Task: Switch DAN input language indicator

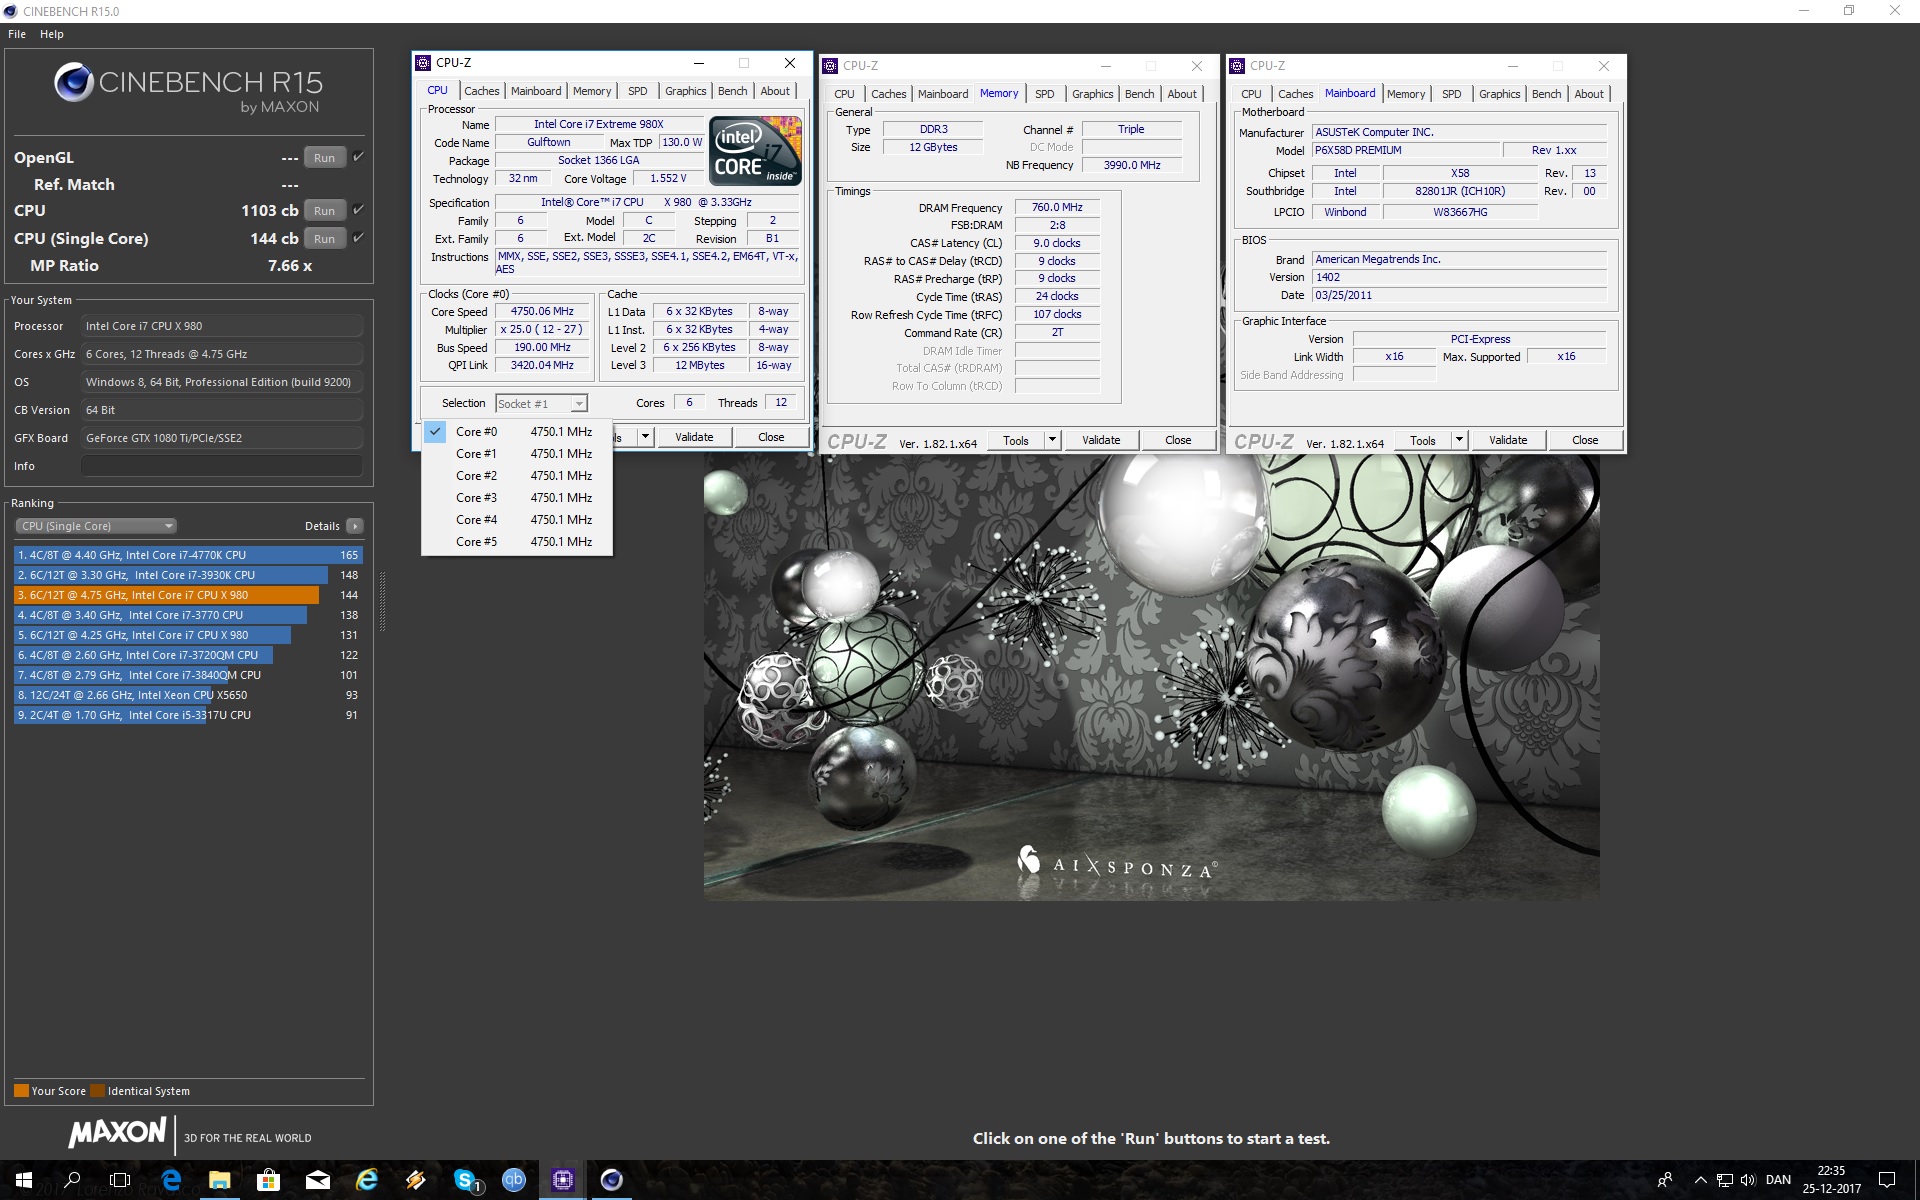Action: pos(1778,1180)
